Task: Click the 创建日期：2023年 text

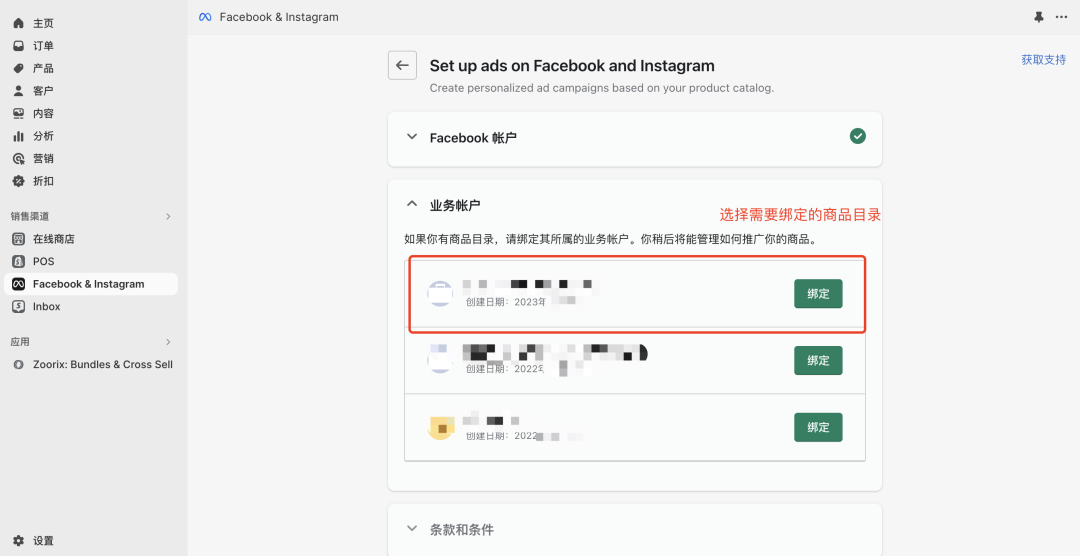Action: 506,302
